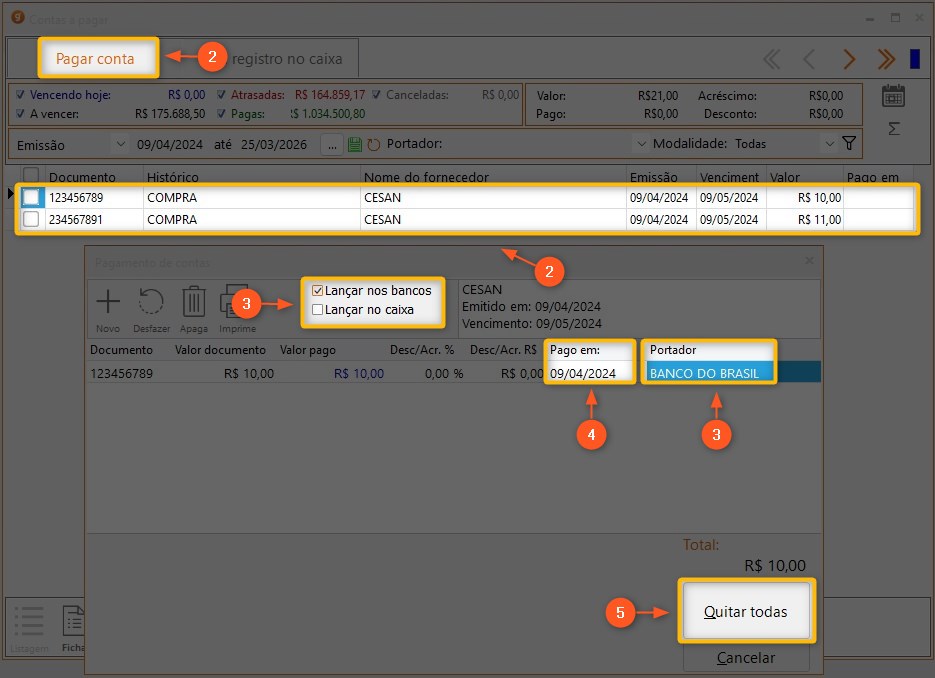Click the Novo plus icon
The image size is (935, 678).
(108, 302)
